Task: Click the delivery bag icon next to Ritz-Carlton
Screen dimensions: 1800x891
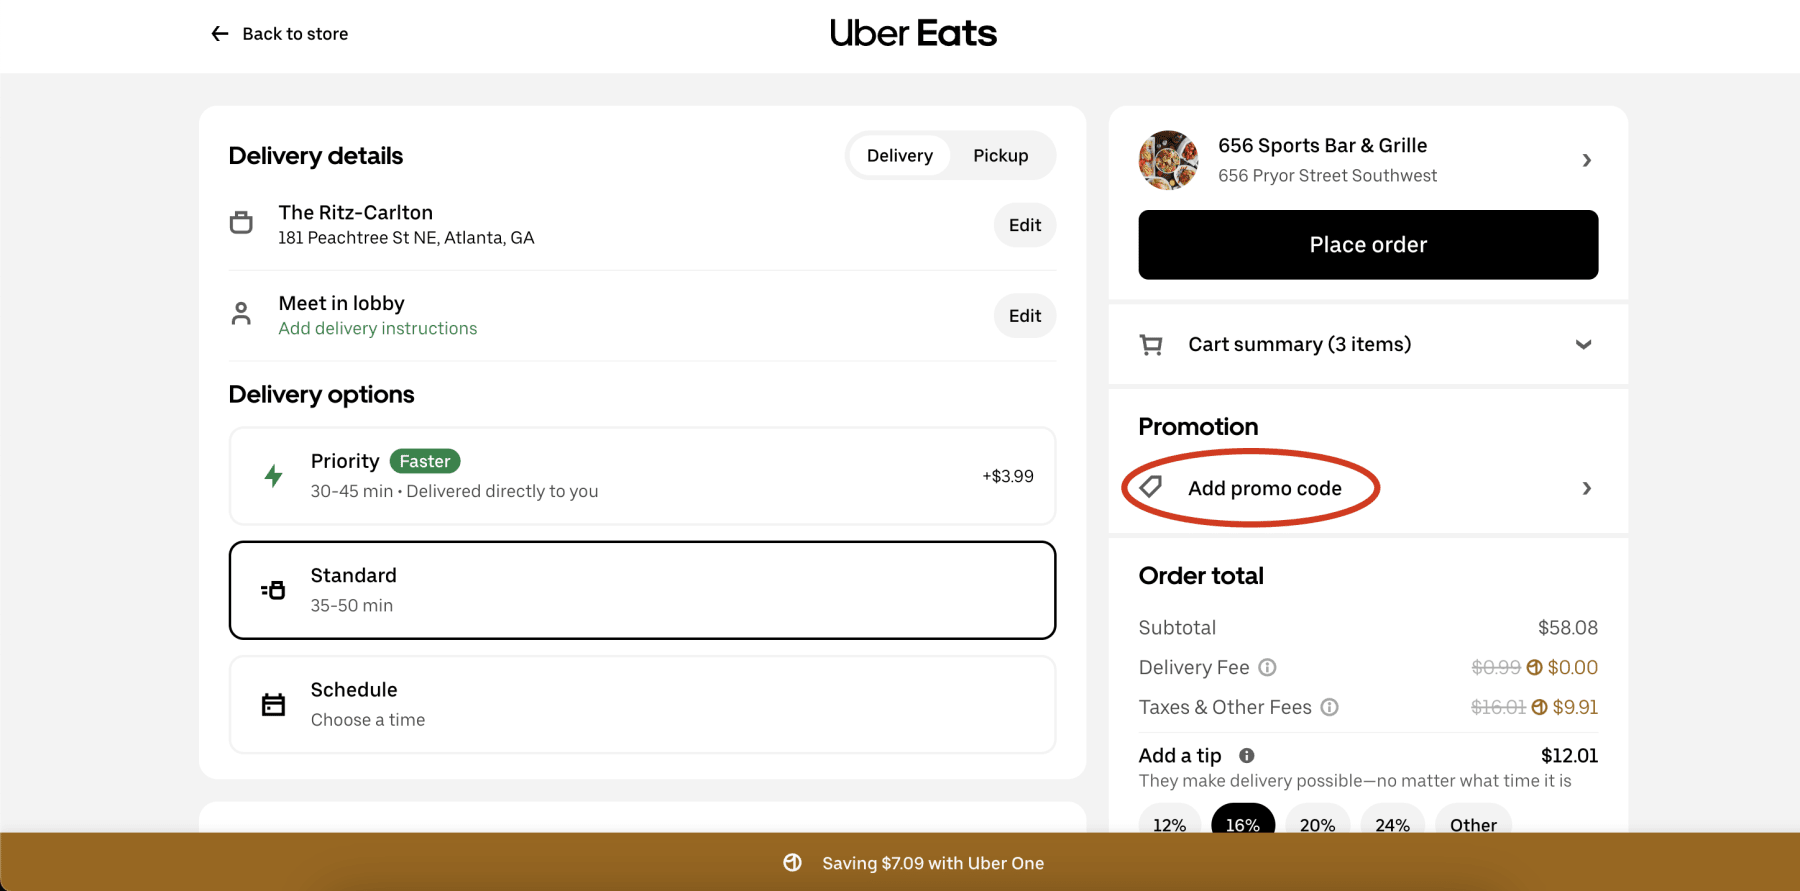Action: point(241,222)
